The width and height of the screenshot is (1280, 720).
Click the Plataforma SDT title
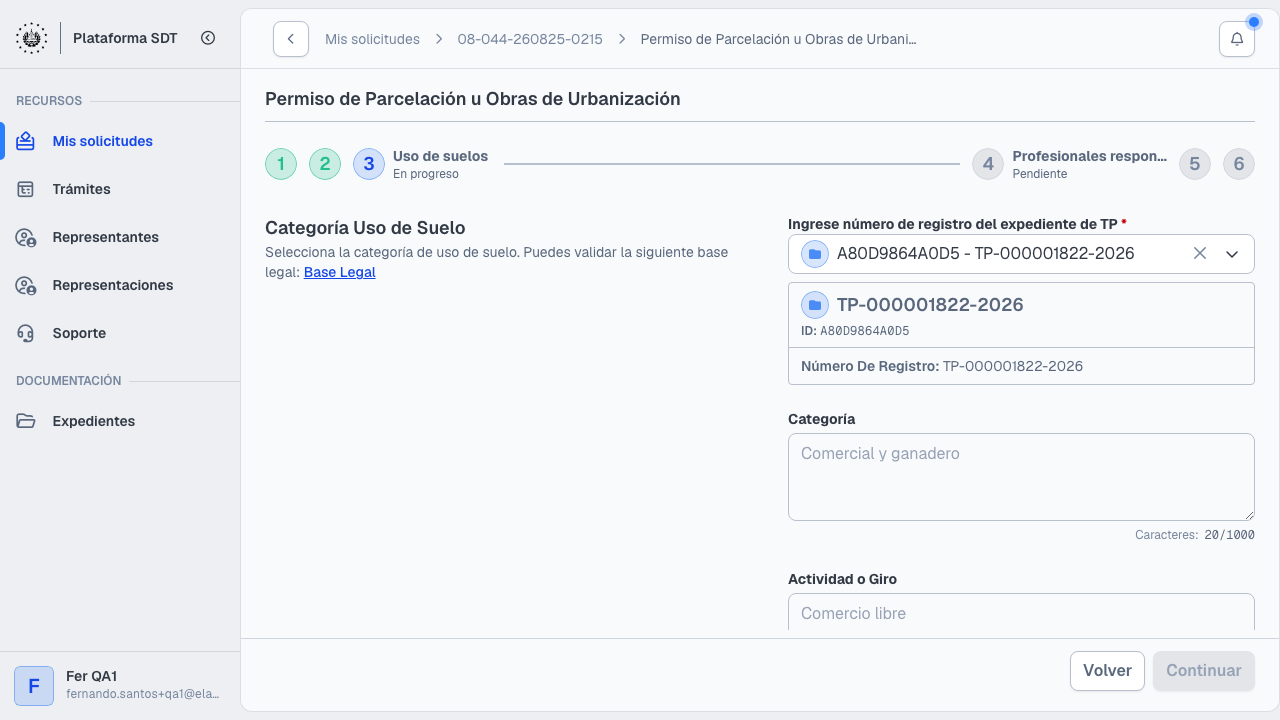(x=125, y=38)
